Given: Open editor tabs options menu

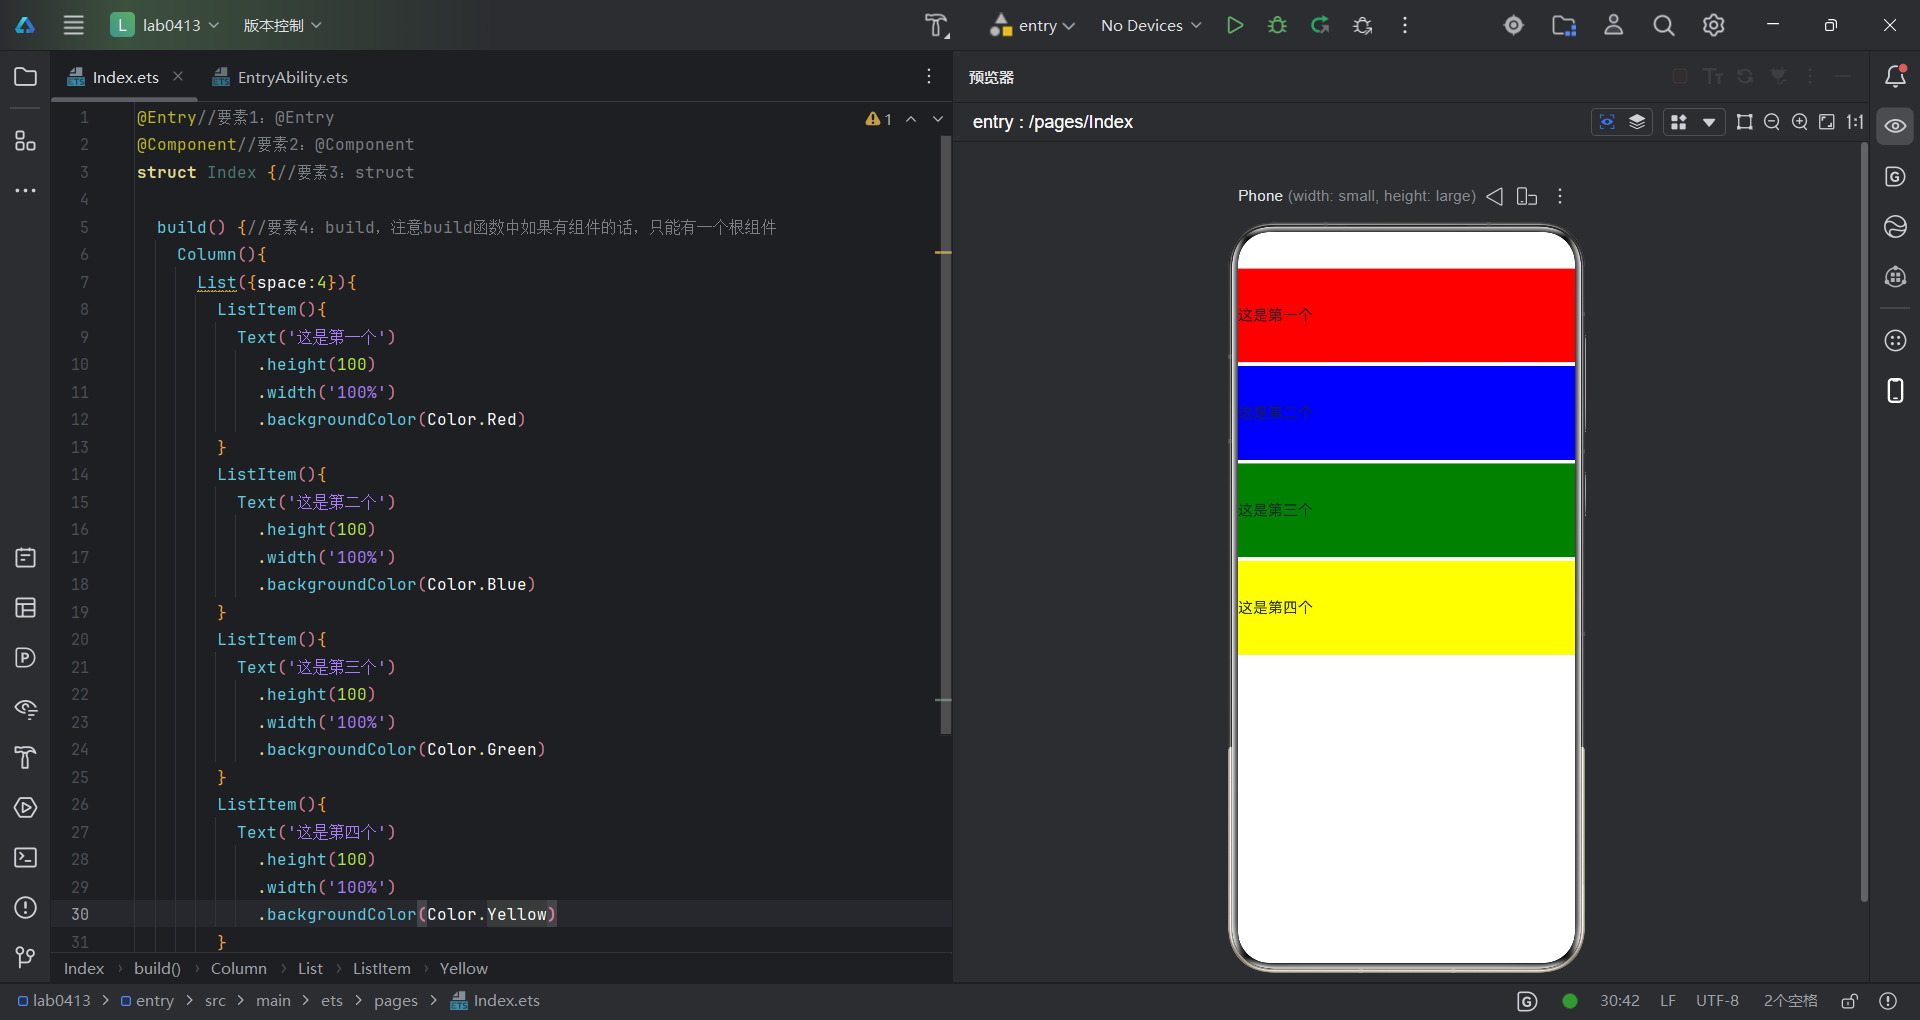Looking at the screenshot, I should [929, 77].
